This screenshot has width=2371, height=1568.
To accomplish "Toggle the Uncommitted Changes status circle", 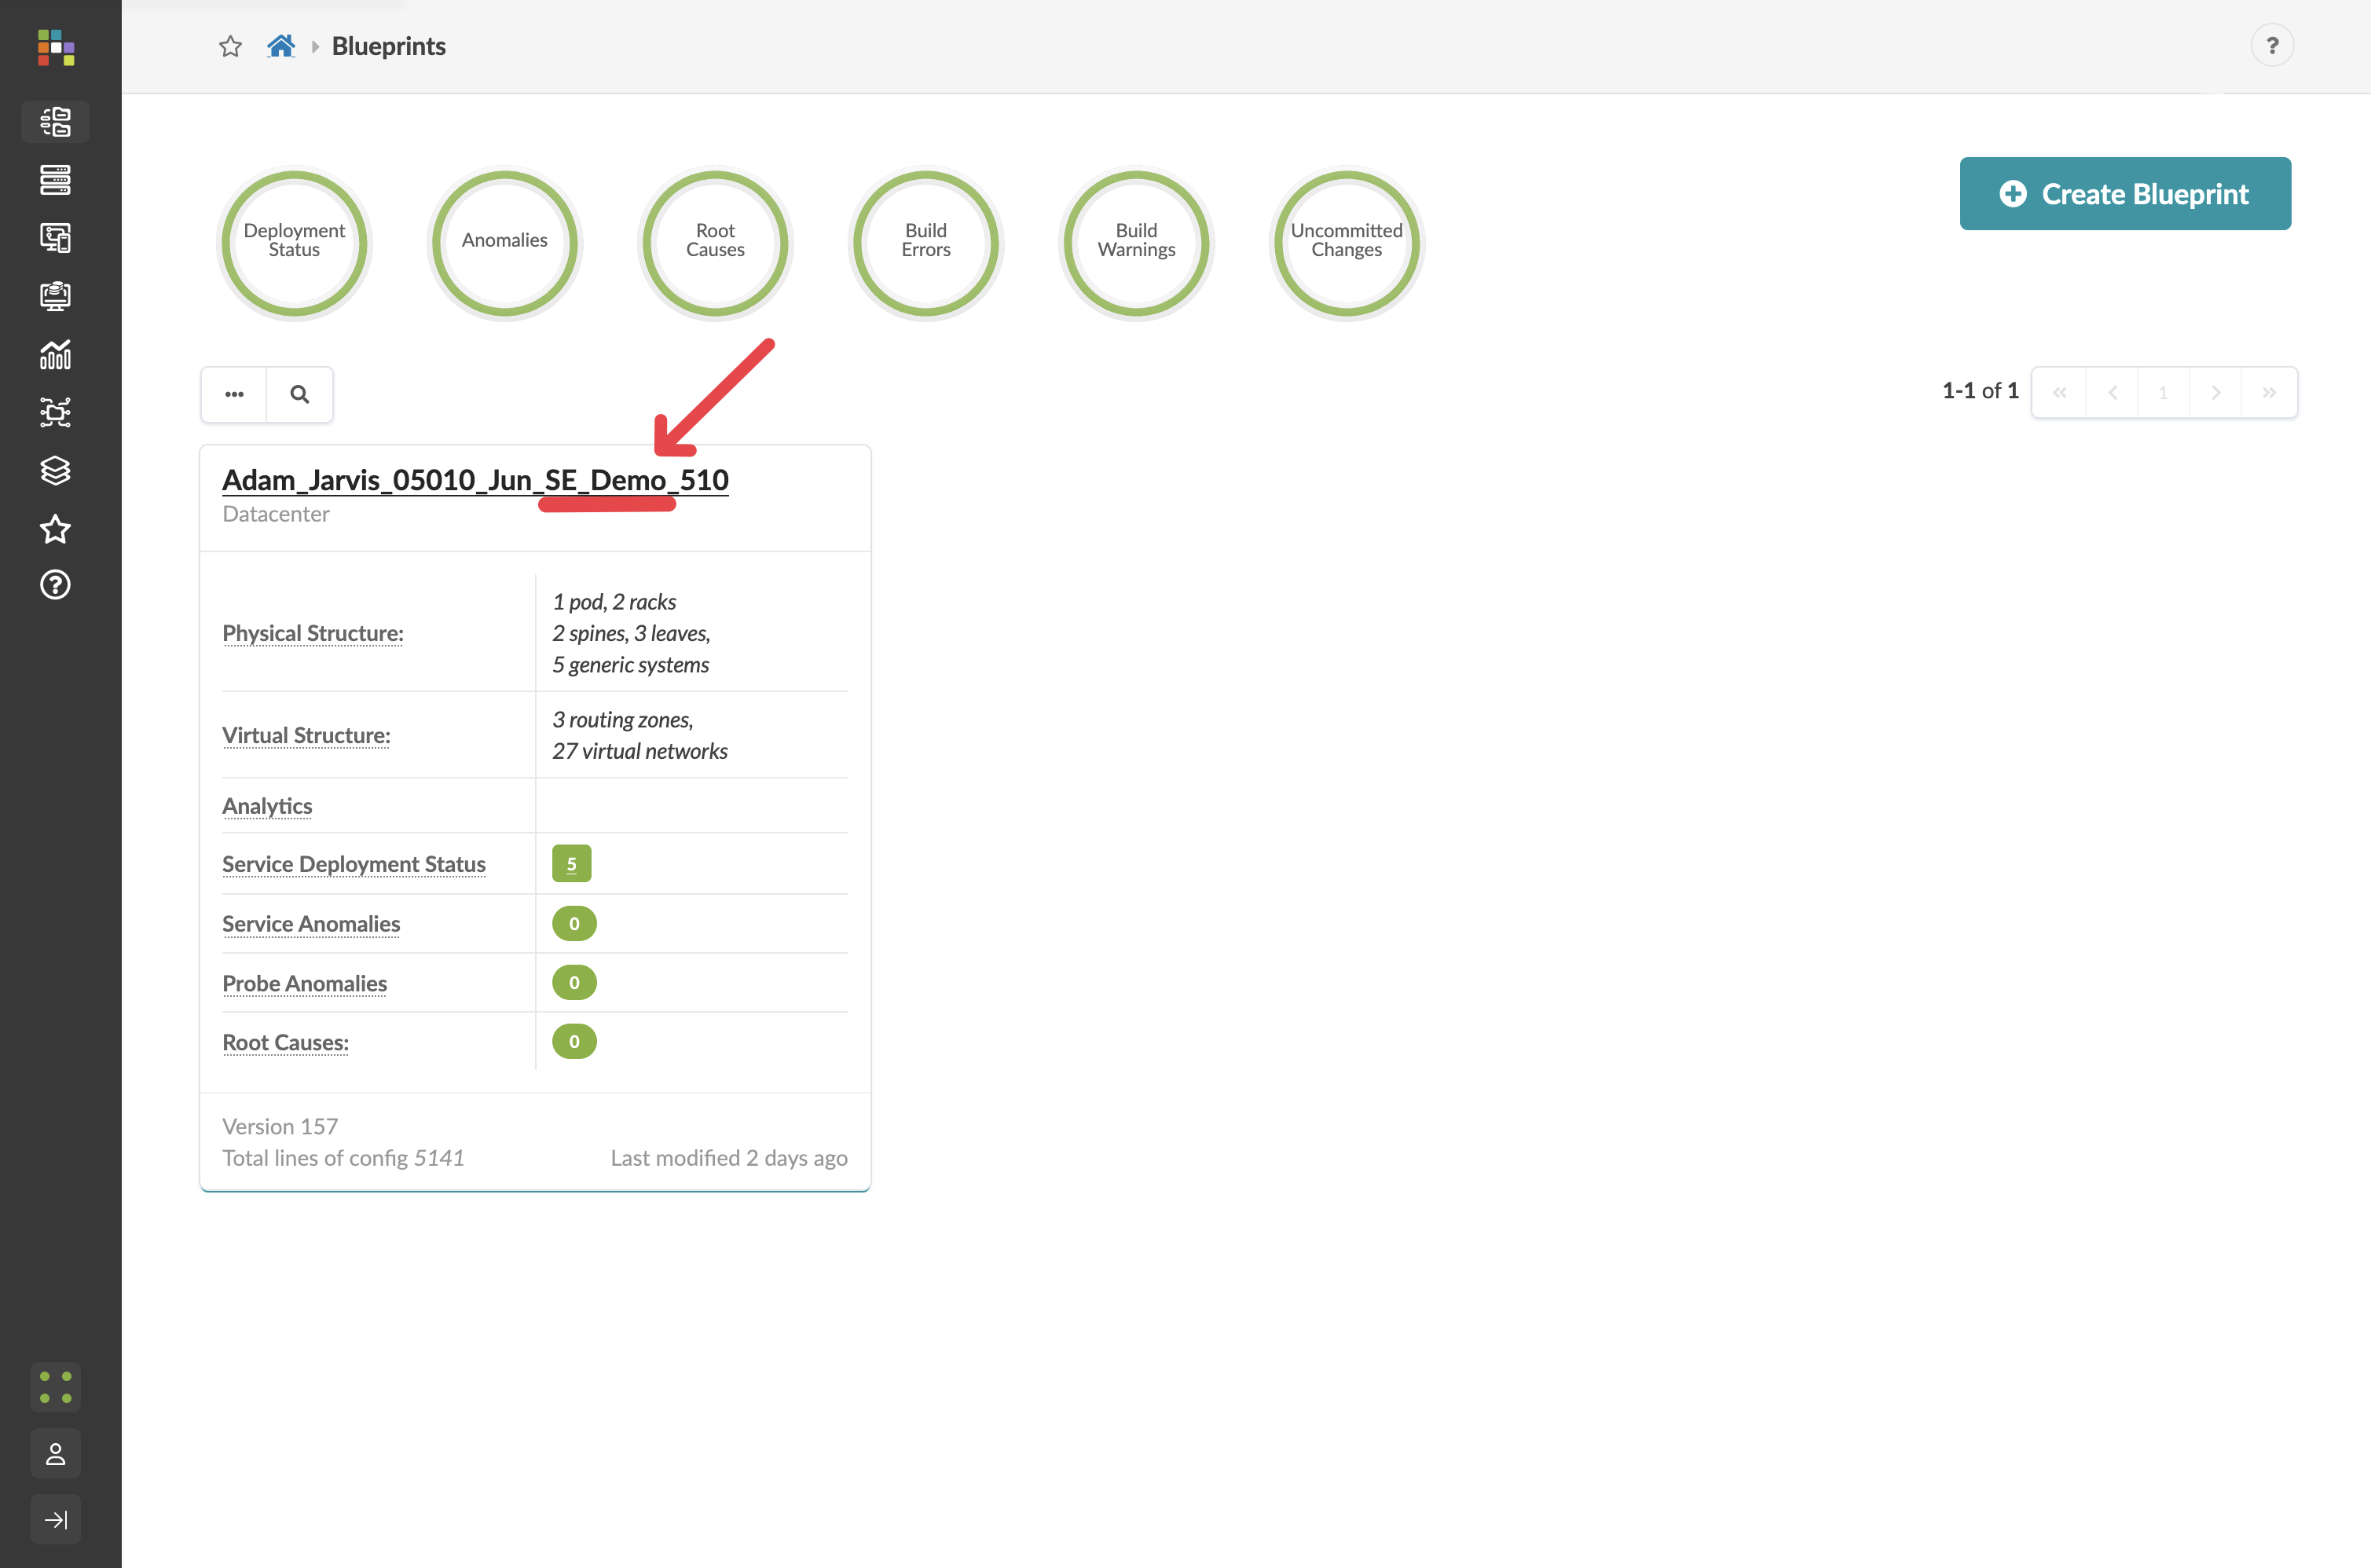I will pos(1345,243).
